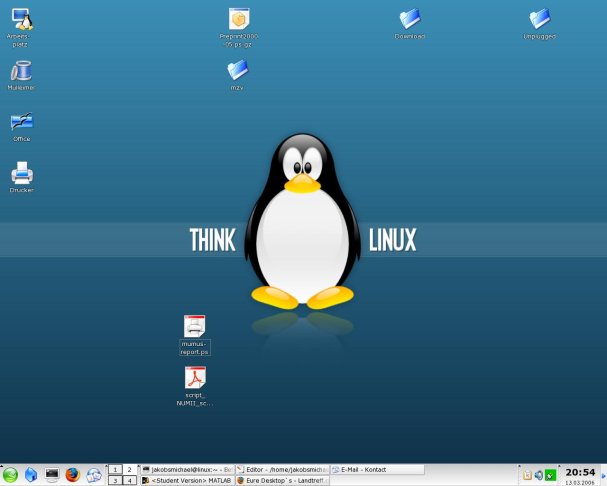Open the Unplugged folder on desktop
The height and width of the screenshot is (486, 607).
tap(539, 19)
